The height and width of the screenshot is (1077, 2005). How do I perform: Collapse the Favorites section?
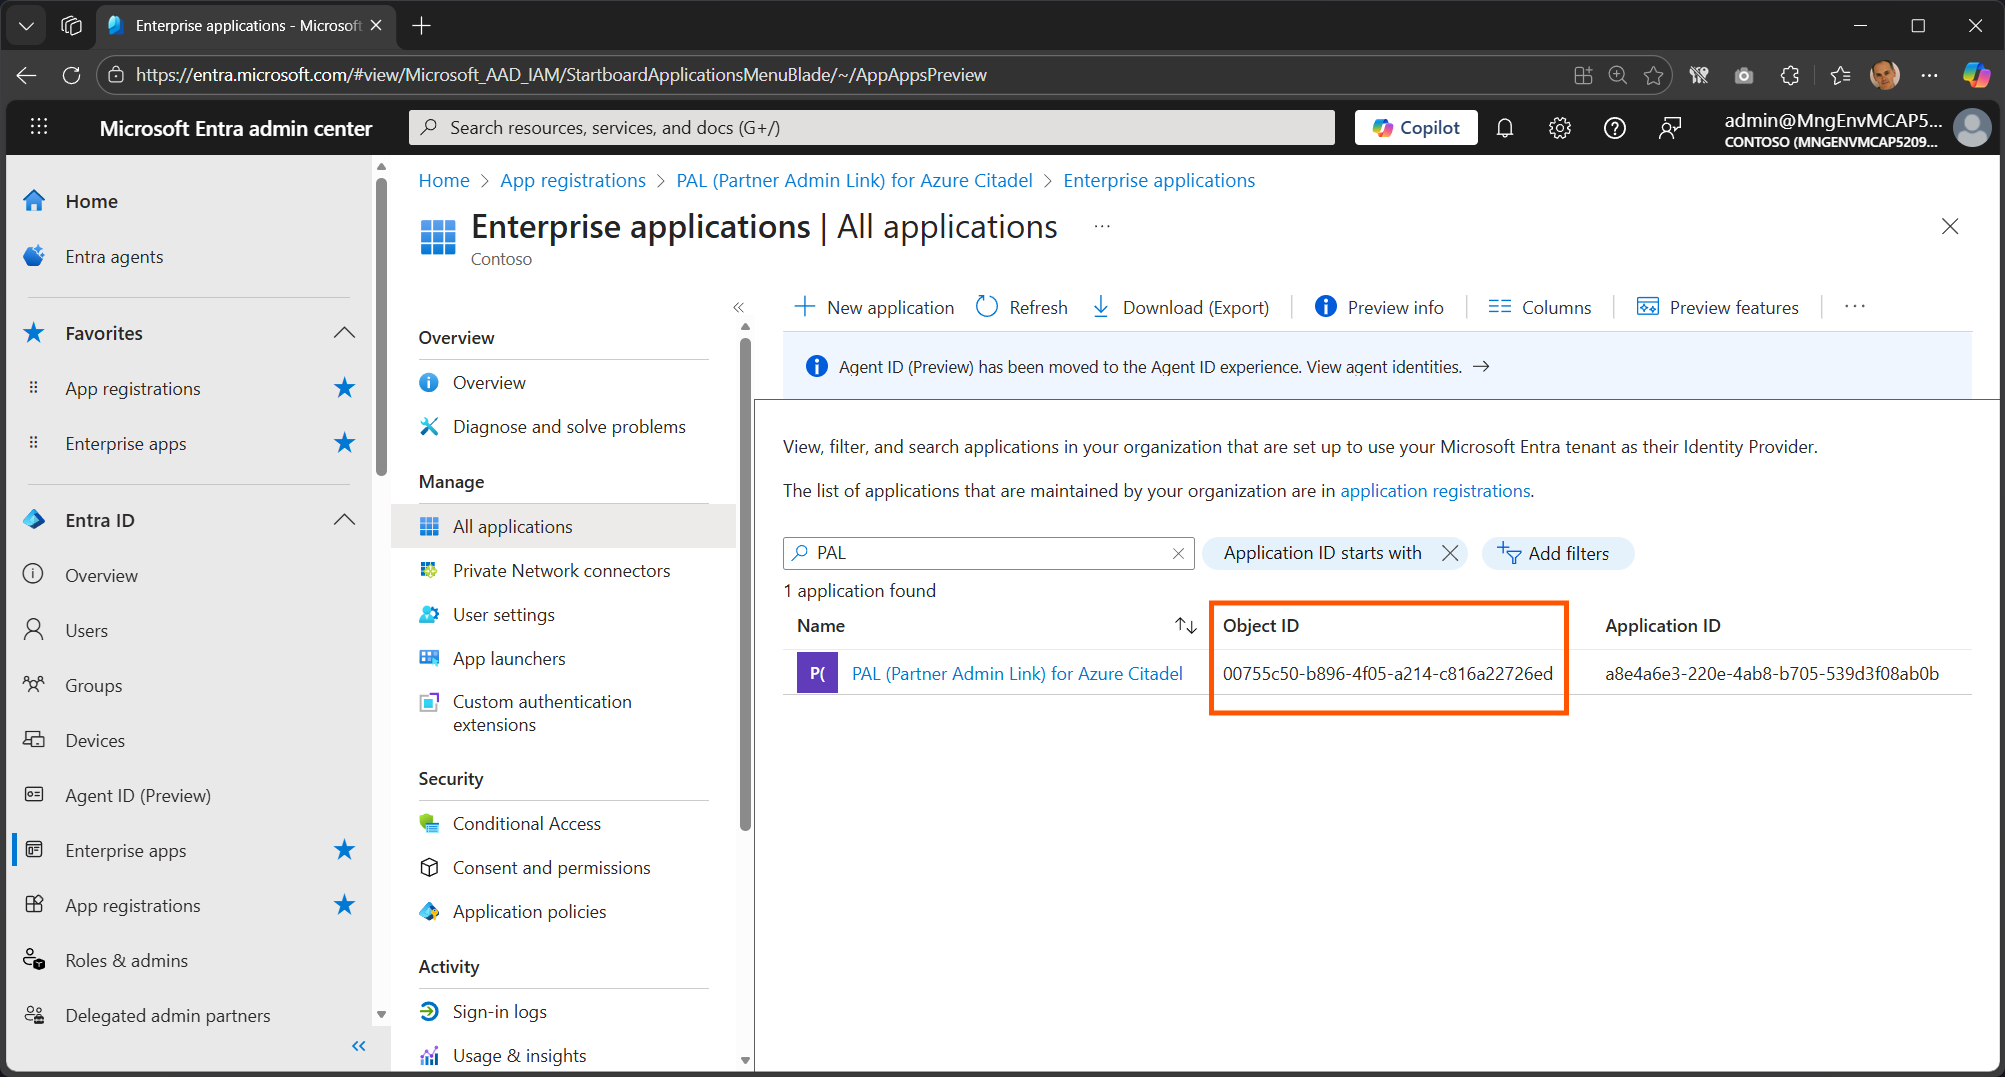344,333
